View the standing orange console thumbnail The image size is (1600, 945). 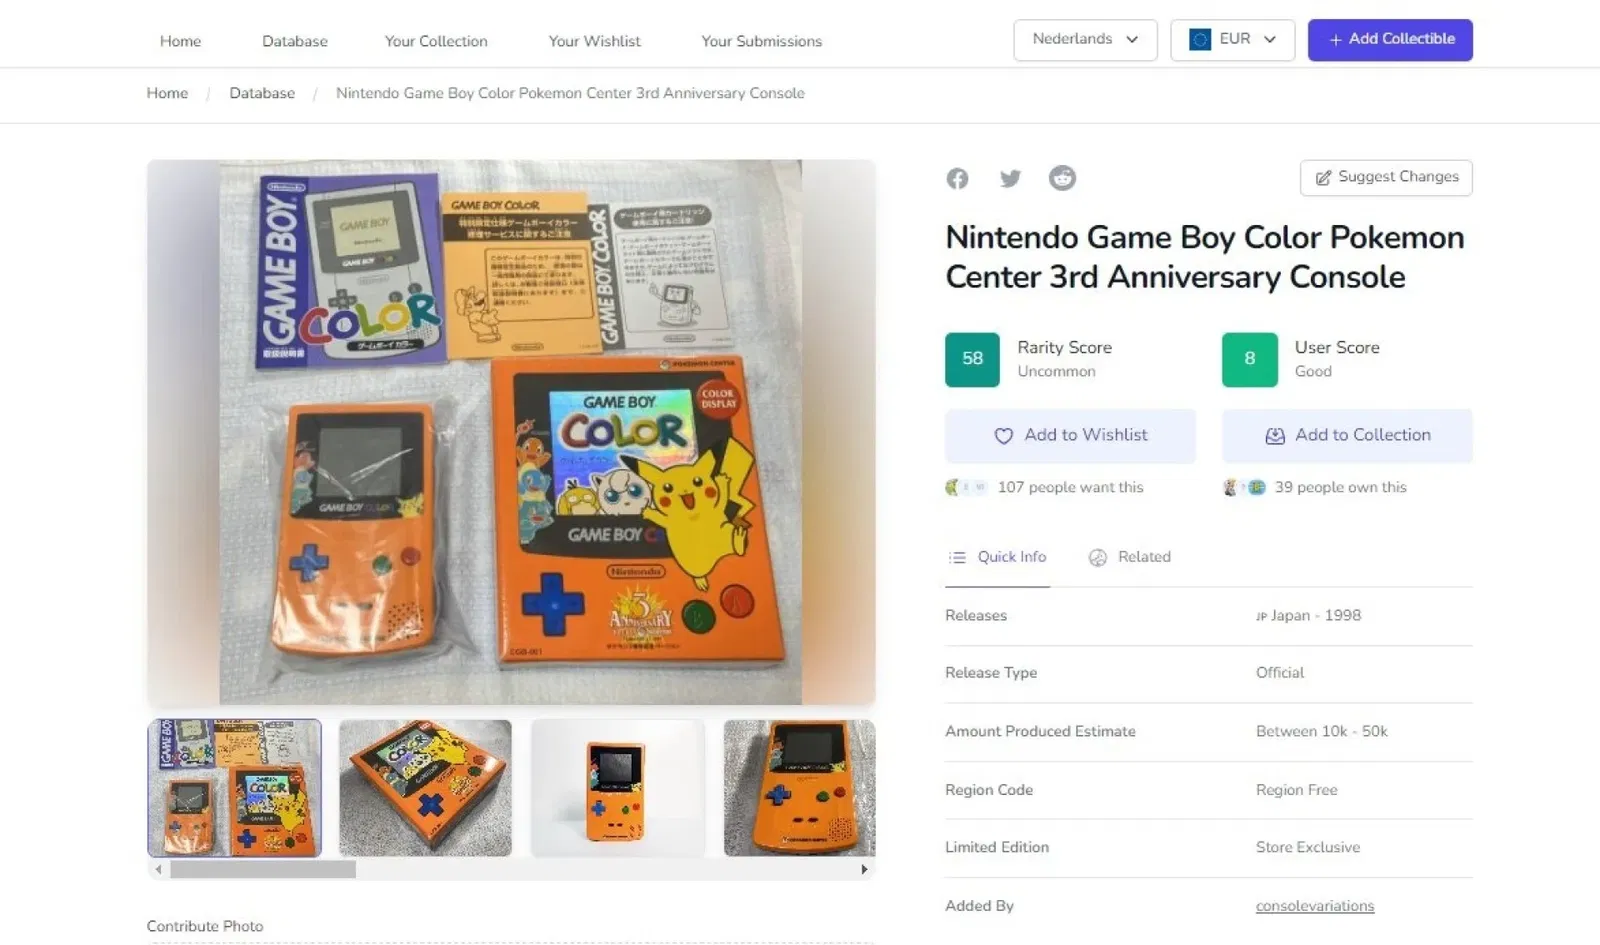click(617, 788)
